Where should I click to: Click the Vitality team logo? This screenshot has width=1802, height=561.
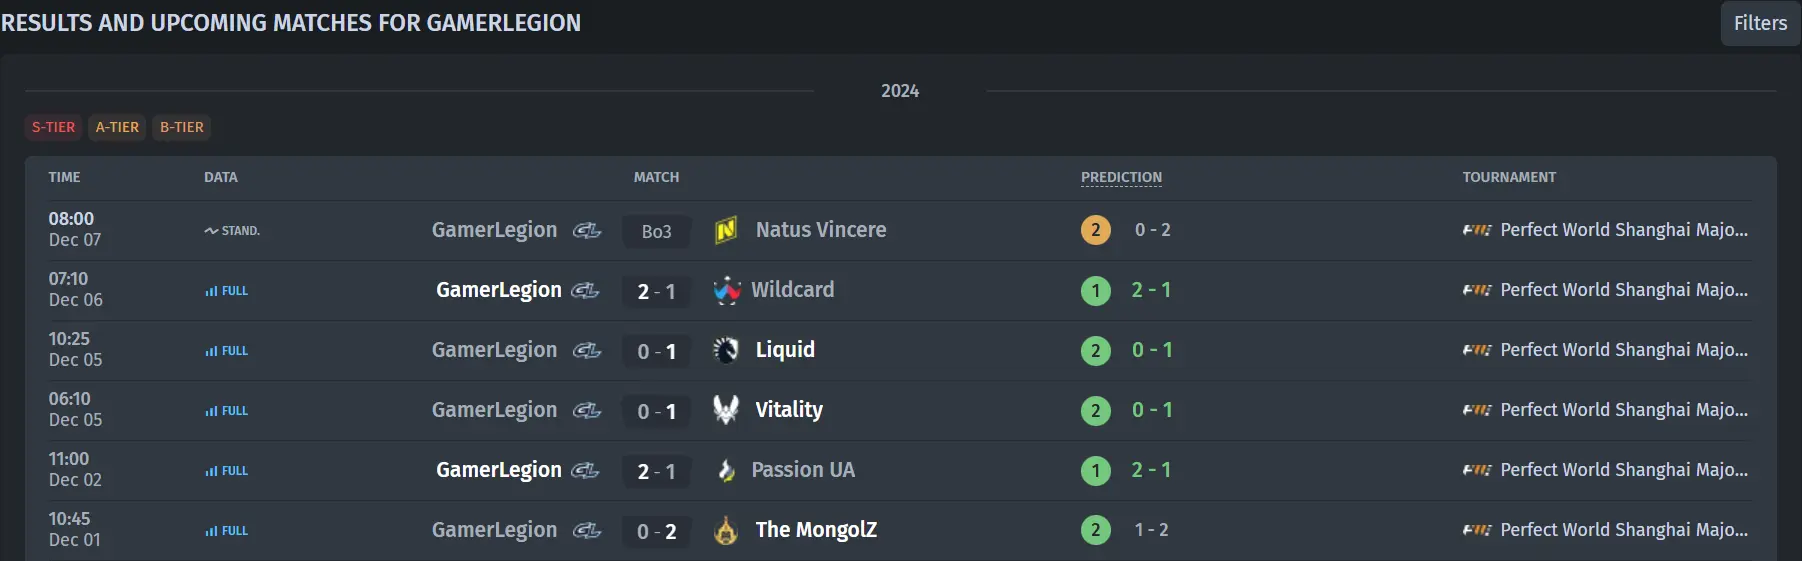click(x=726, y=410)
